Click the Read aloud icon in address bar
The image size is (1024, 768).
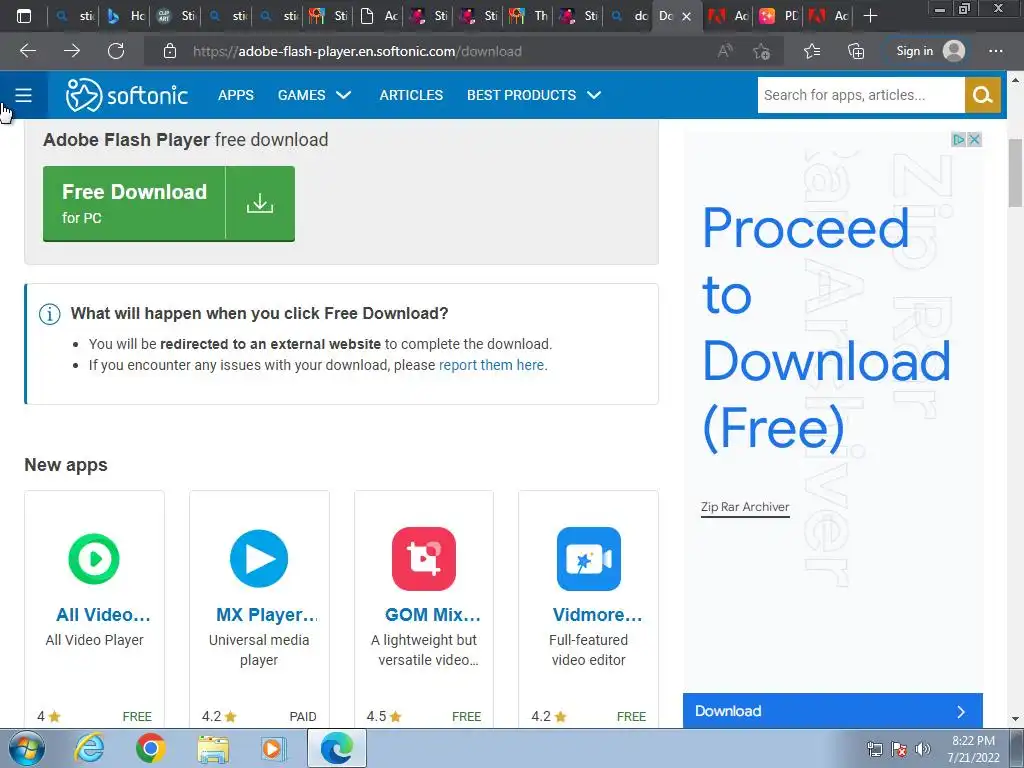click(x=725, y=51)
